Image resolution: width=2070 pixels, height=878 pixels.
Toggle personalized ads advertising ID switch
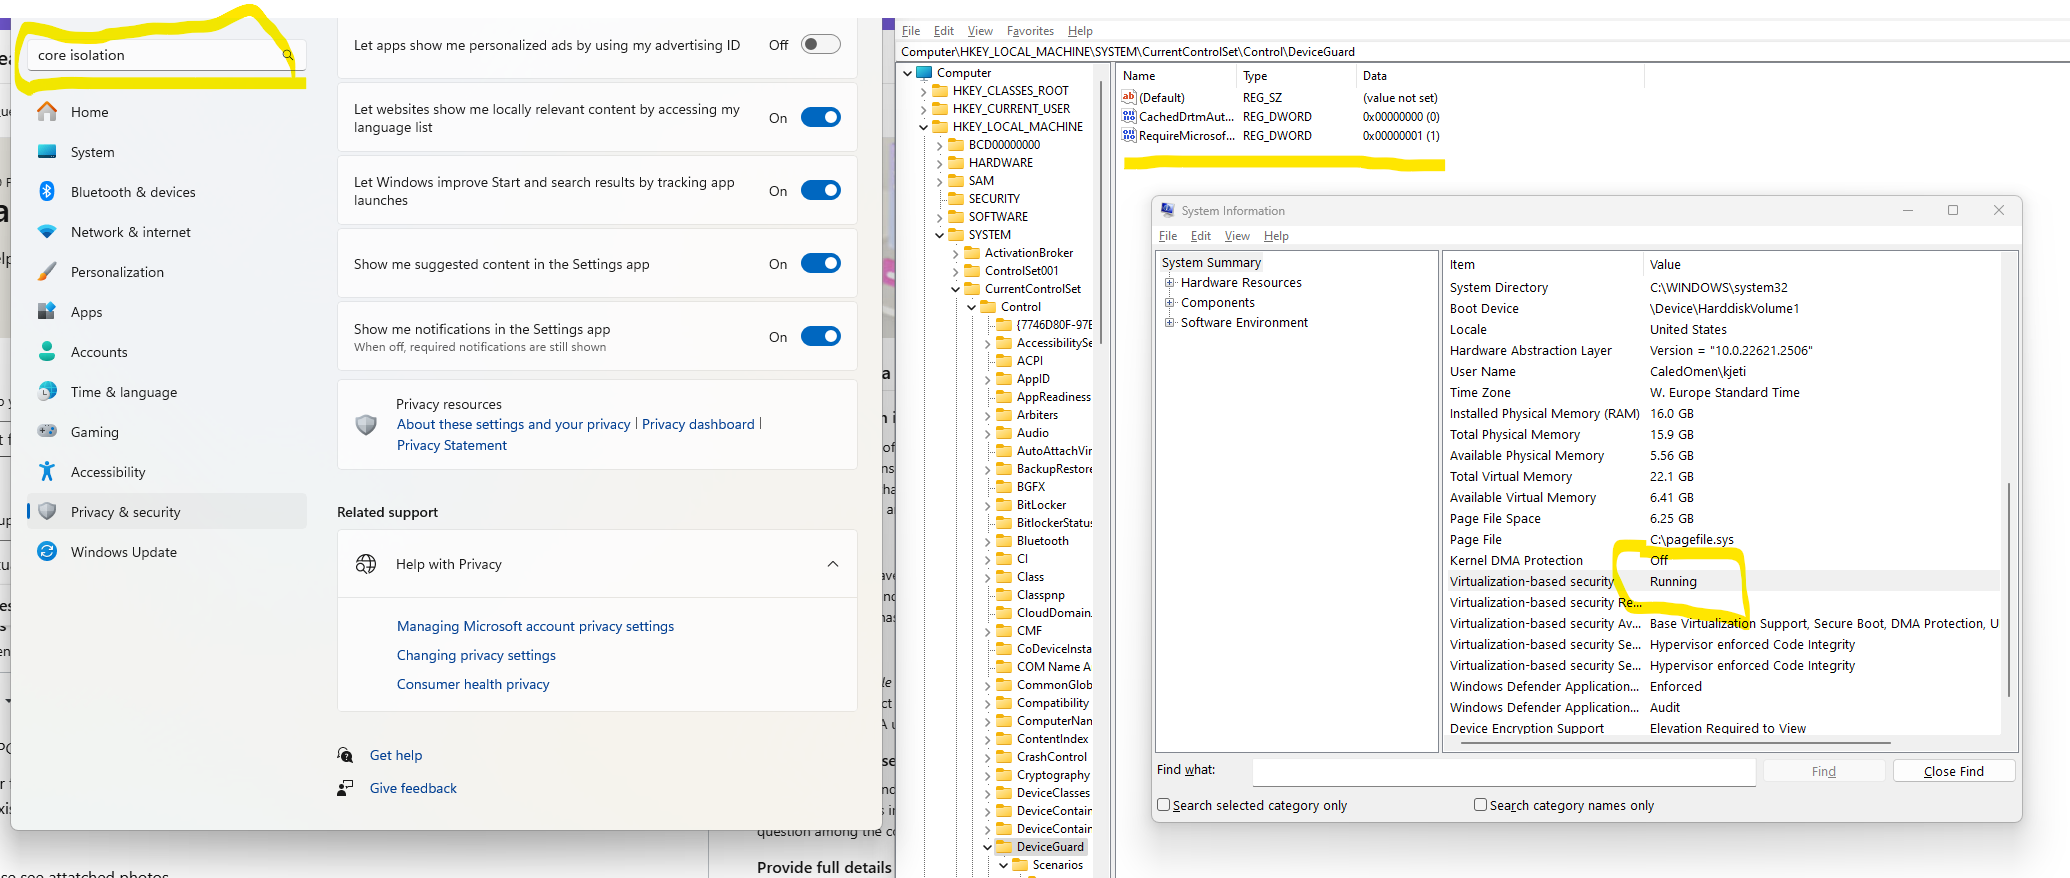[821, 44]
